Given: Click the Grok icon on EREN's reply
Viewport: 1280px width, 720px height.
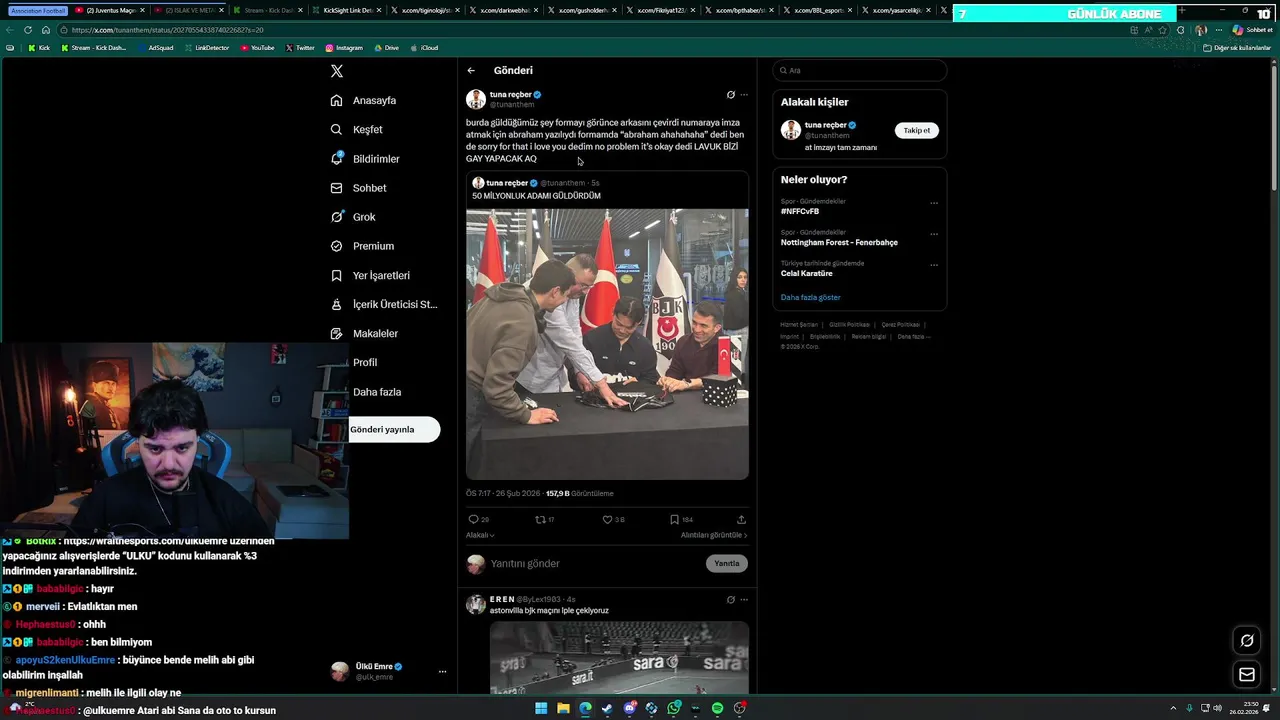Looking at the screenshot, I should click(730, 600).
